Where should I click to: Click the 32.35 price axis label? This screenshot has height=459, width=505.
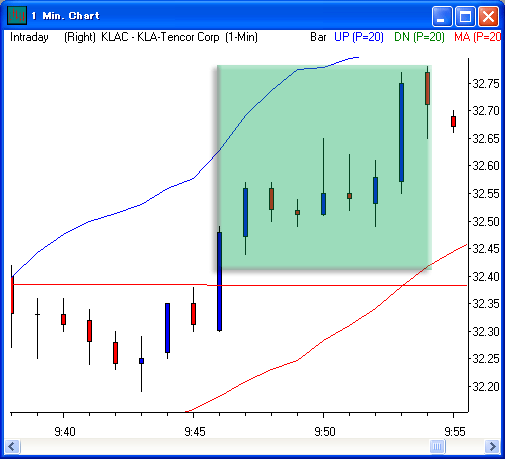[x=486, y=304]
